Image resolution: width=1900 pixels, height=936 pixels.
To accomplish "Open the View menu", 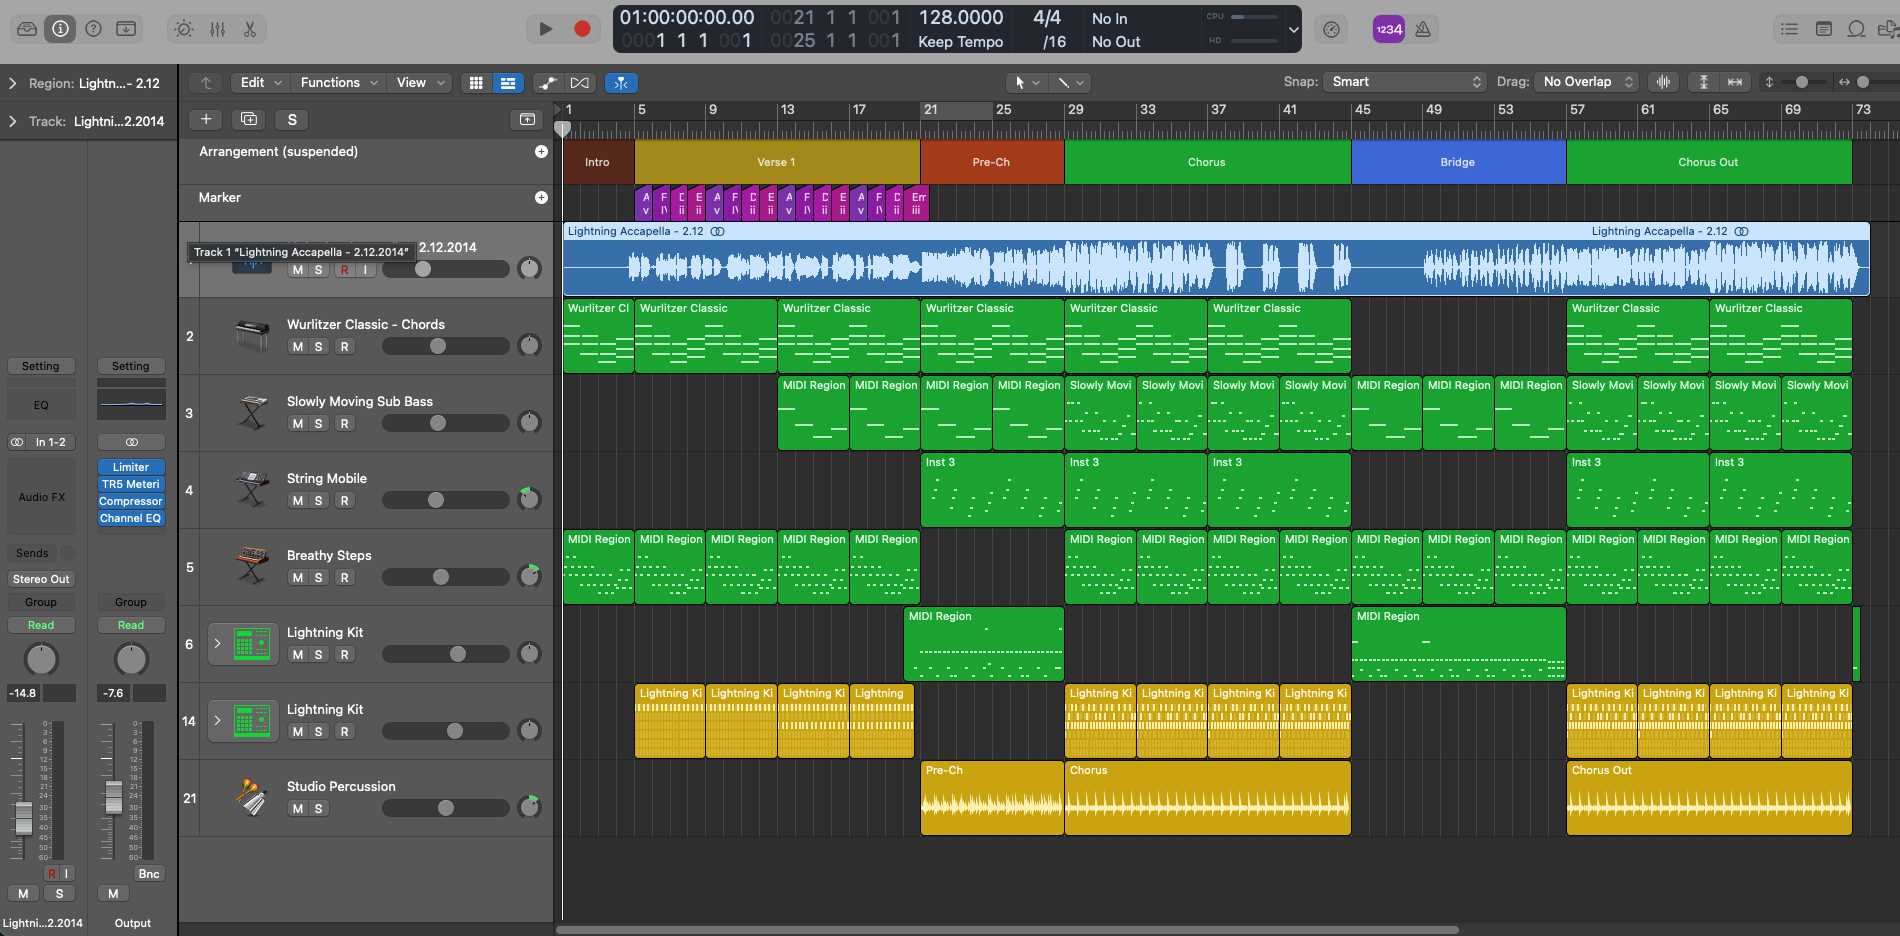I will (420, 83).
